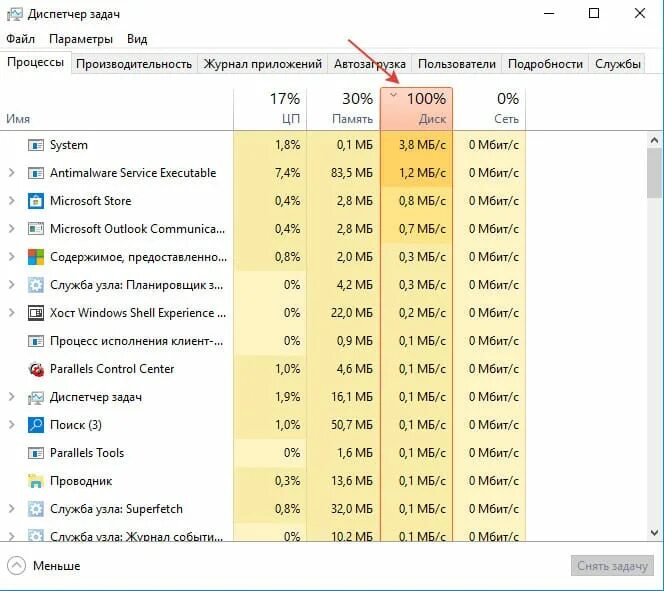Click the 16,1 МБ memory value
The height and width of the screenshot is (591, 664).
click(352, 397)
